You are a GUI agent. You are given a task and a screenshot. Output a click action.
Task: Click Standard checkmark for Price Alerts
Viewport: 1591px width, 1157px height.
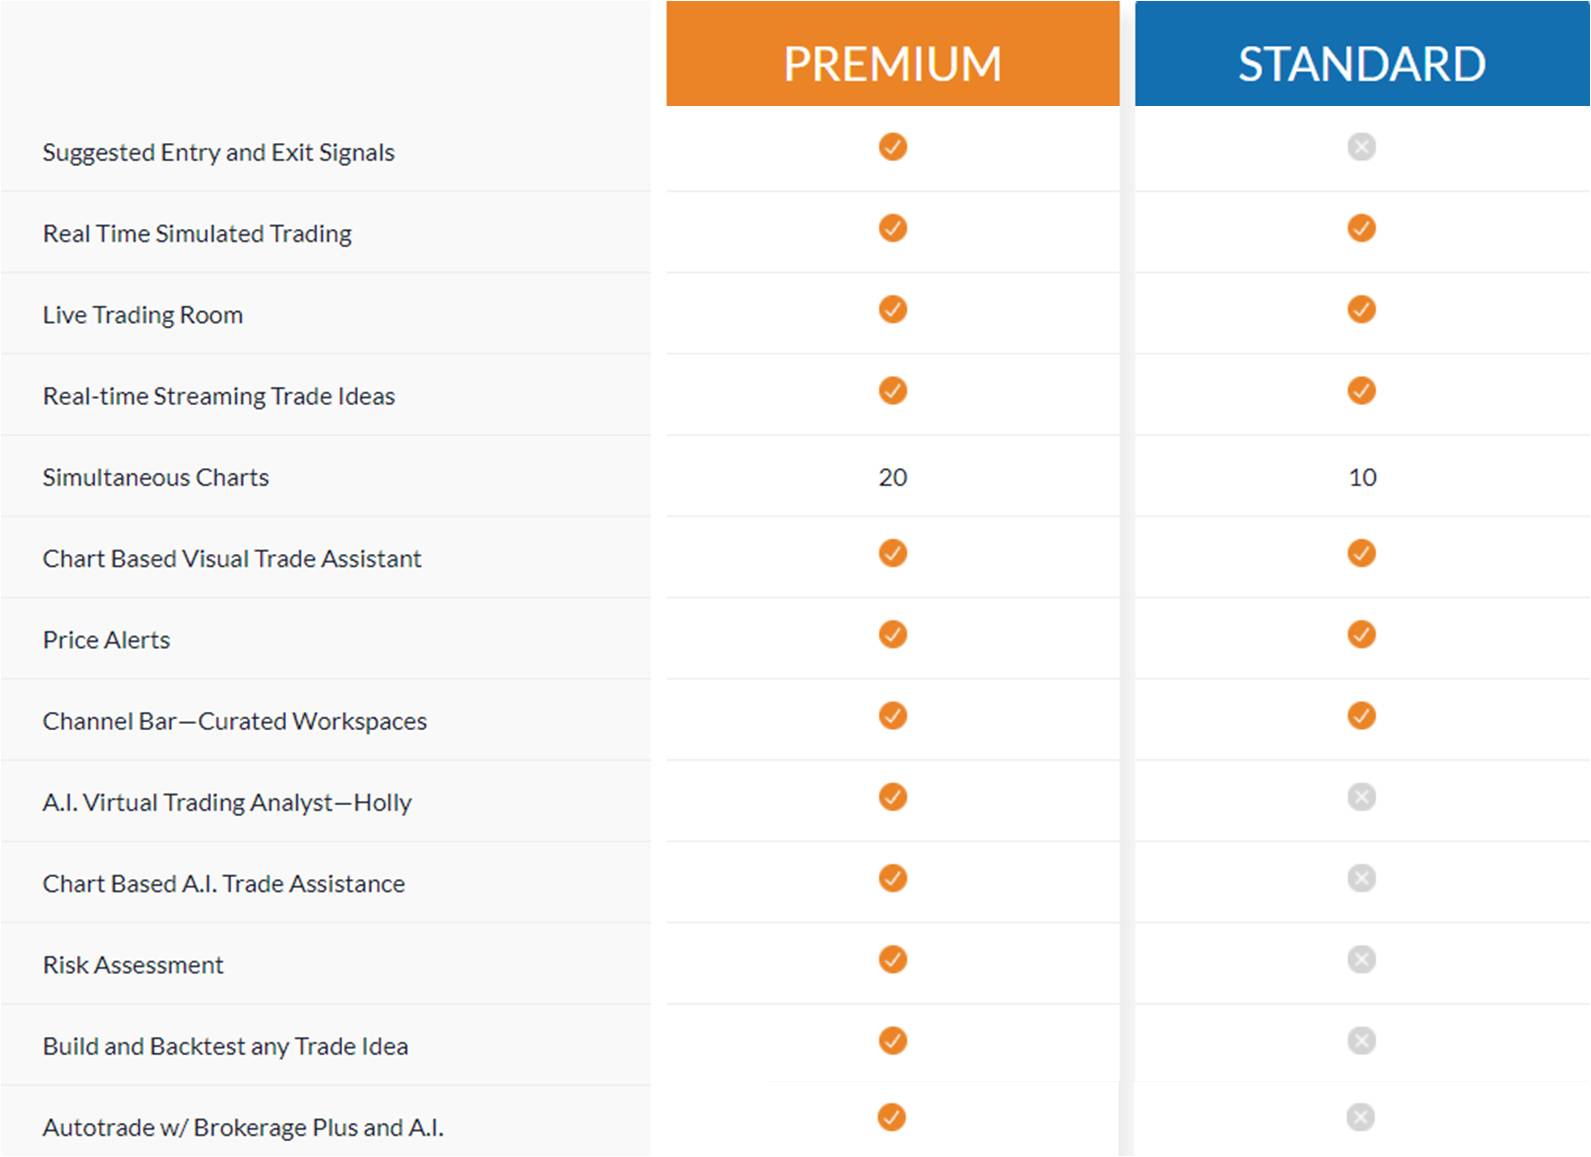(x=1361, y=634)
